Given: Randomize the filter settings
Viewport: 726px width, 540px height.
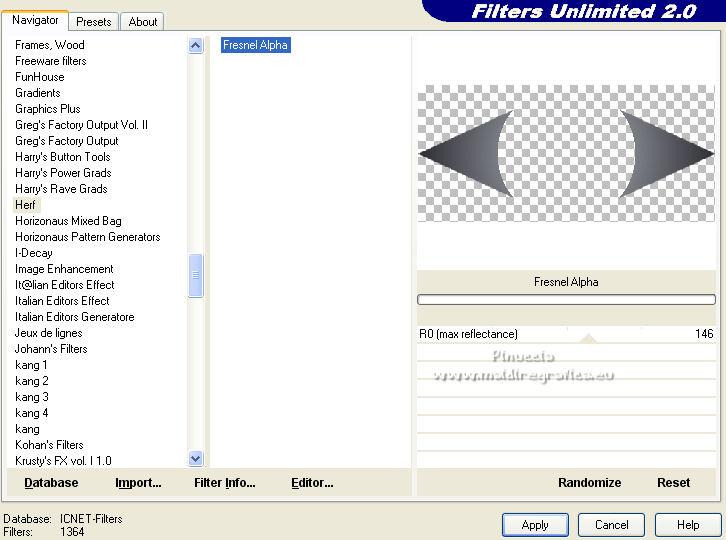Looking at the screenshot, I should tap(589, 483).
